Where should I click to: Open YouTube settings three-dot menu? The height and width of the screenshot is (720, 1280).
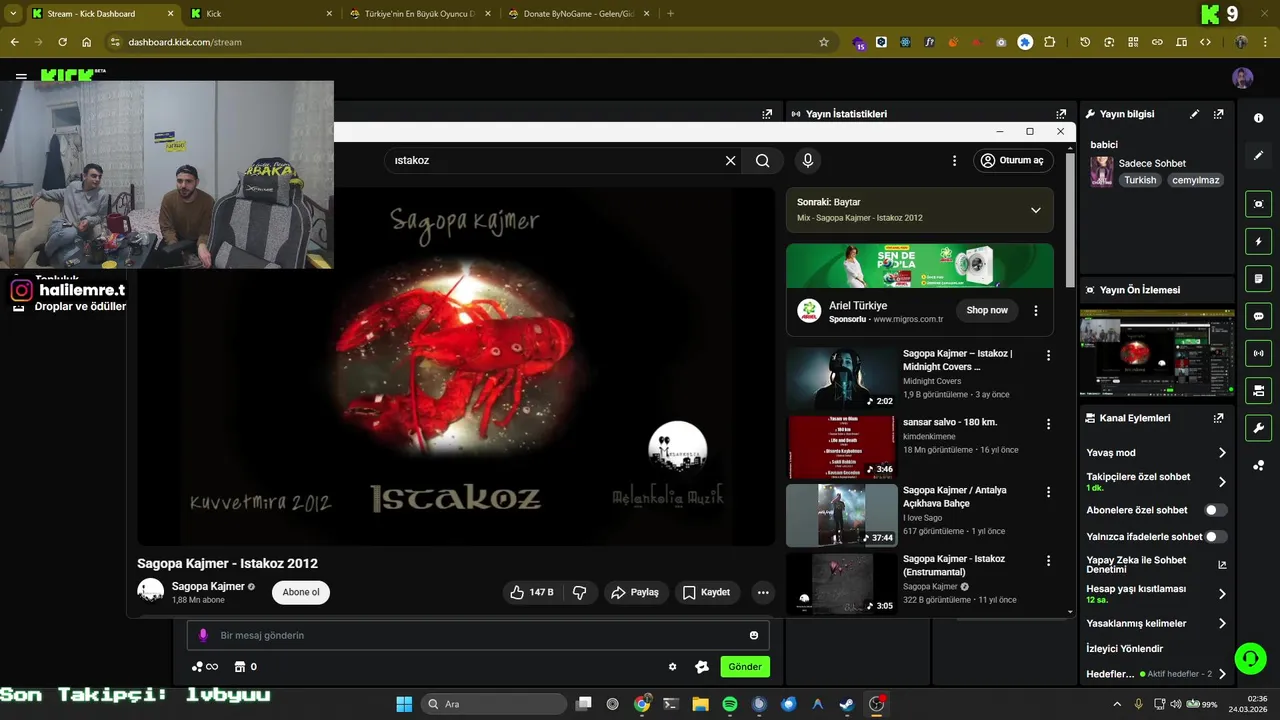[x=954, y=160]
